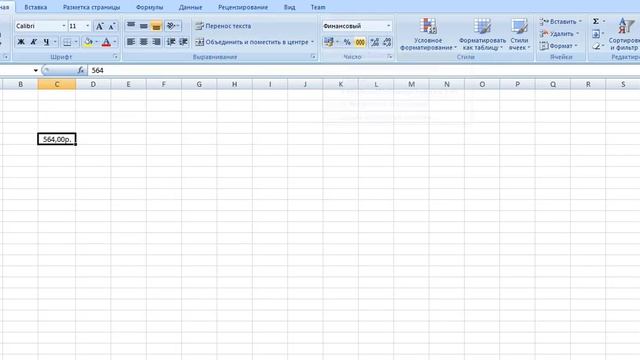640x360 pixels.
Task: Click the insert function fx icon
Action: pyautogui.click(x=80, y=71)
